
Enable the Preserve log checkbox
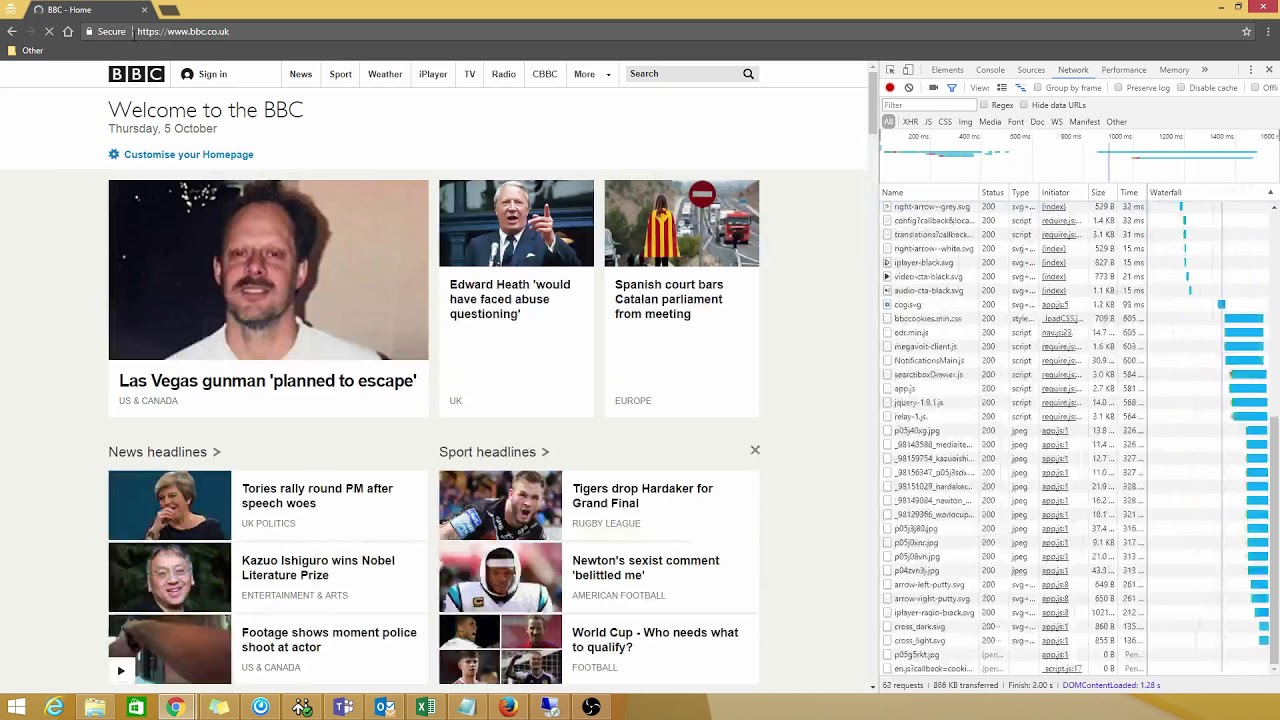(x=1118, y=88)
